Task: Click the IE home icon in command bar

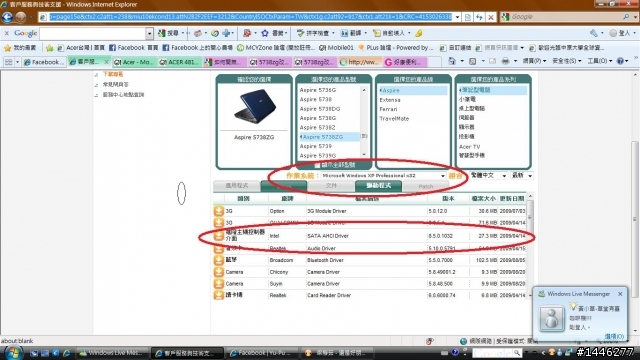Action: click(x=452, y=61)
